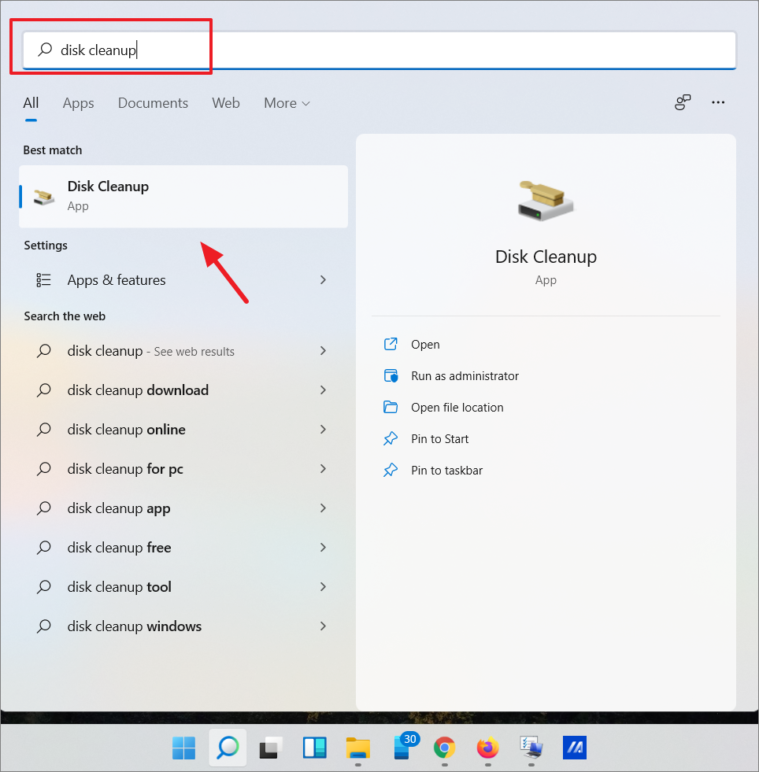Select the disk cleanup tool suggestion

pyautogui.click(x=183, y=587)
